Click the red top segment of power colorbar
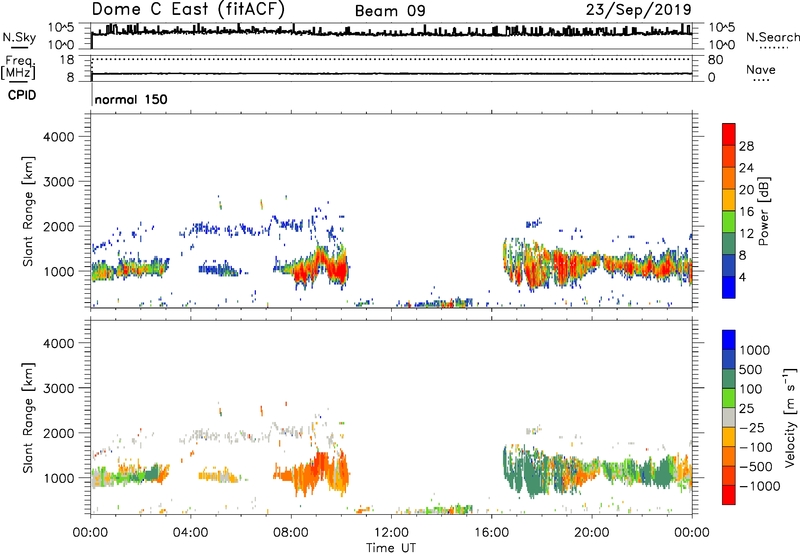This screenshot has height=554, width=800. [729, 134]
